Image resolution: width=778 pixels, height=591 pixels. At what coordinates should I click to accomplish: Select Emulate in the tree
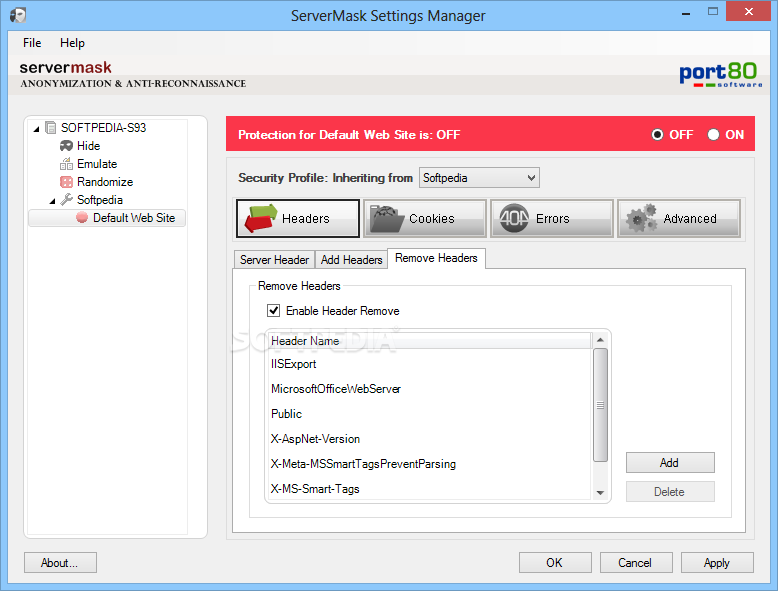point(97,164)
